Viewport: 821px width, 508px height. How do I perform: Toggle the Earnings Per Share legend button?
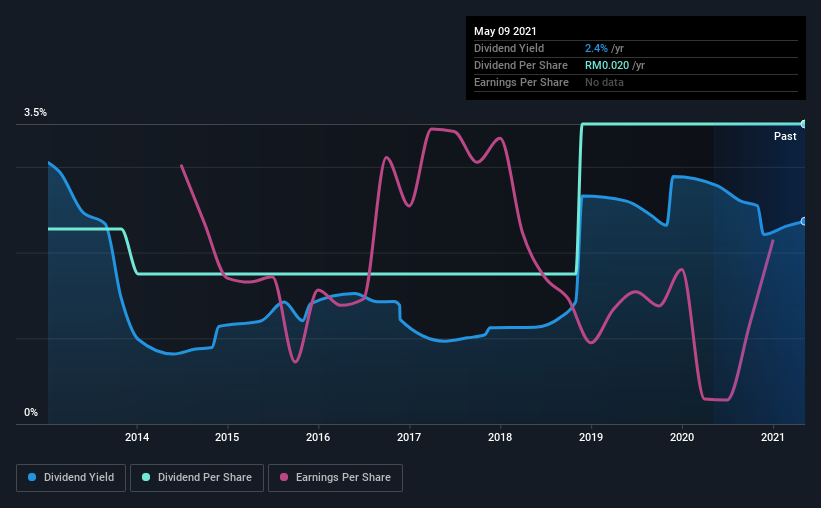335,478
